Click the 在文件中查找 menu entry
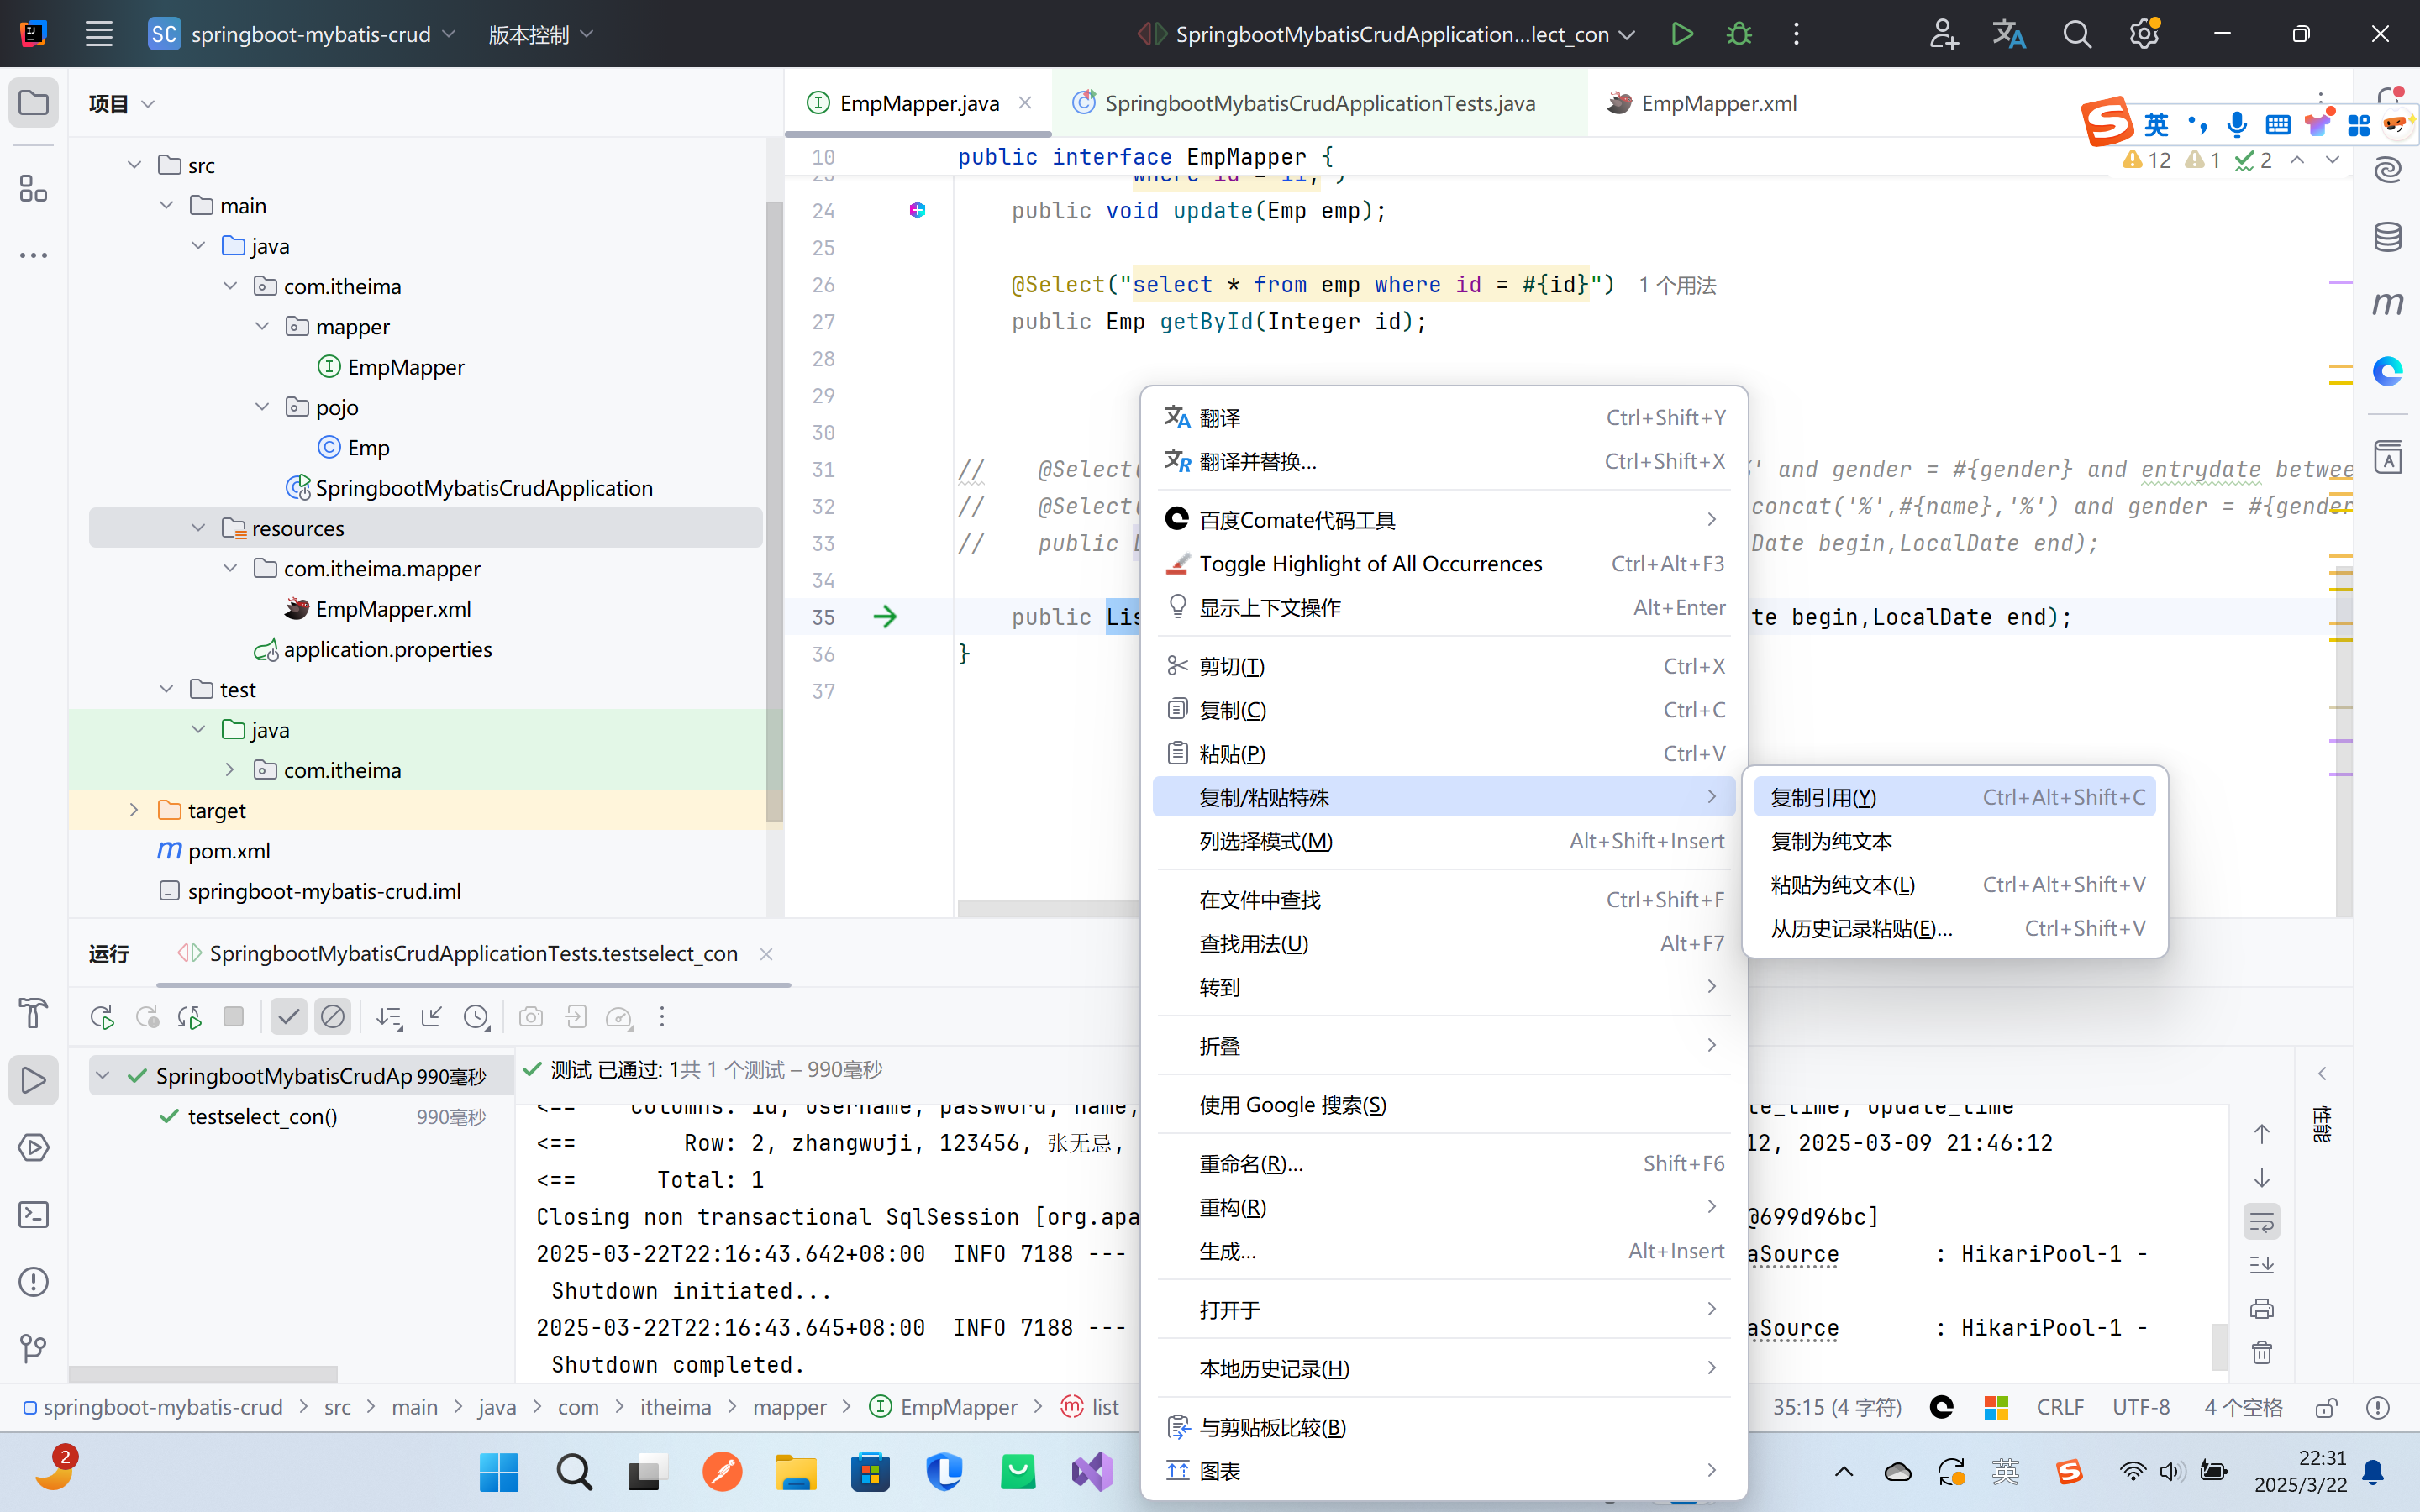 coord(1260,900)
